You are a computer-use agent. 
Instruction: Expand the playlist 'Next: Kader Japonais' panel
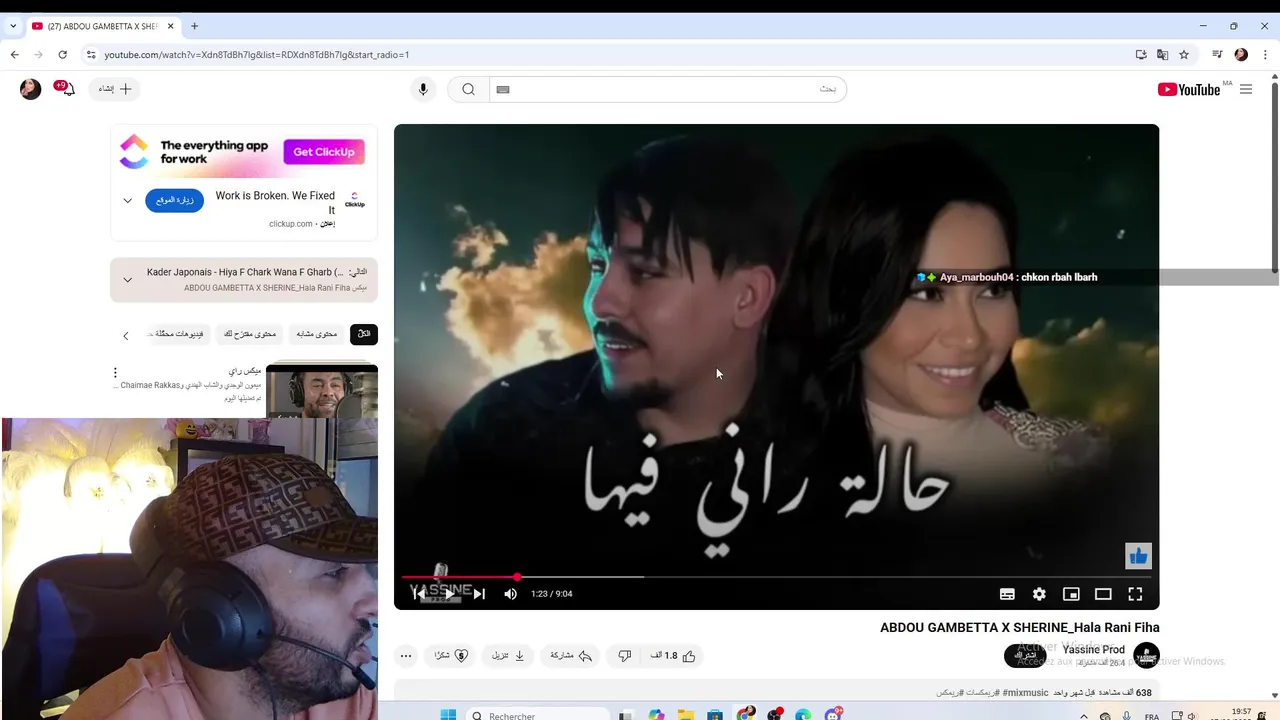[127, 280]
